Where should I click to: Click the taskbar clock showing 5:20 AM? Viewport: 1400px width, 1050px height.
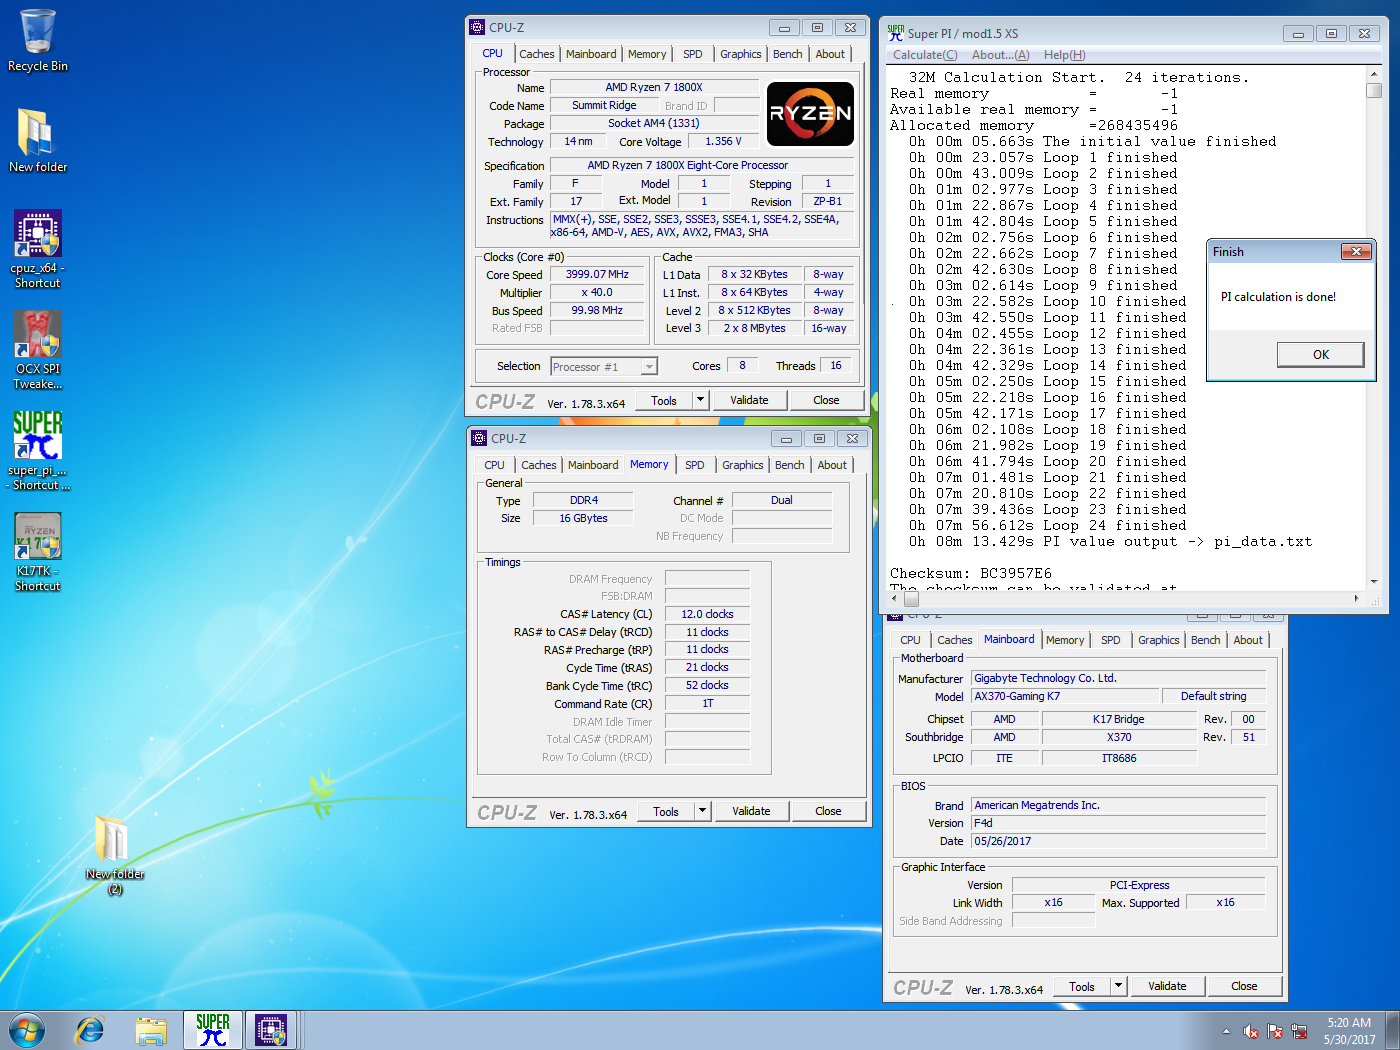[x=1349, y=1031]
